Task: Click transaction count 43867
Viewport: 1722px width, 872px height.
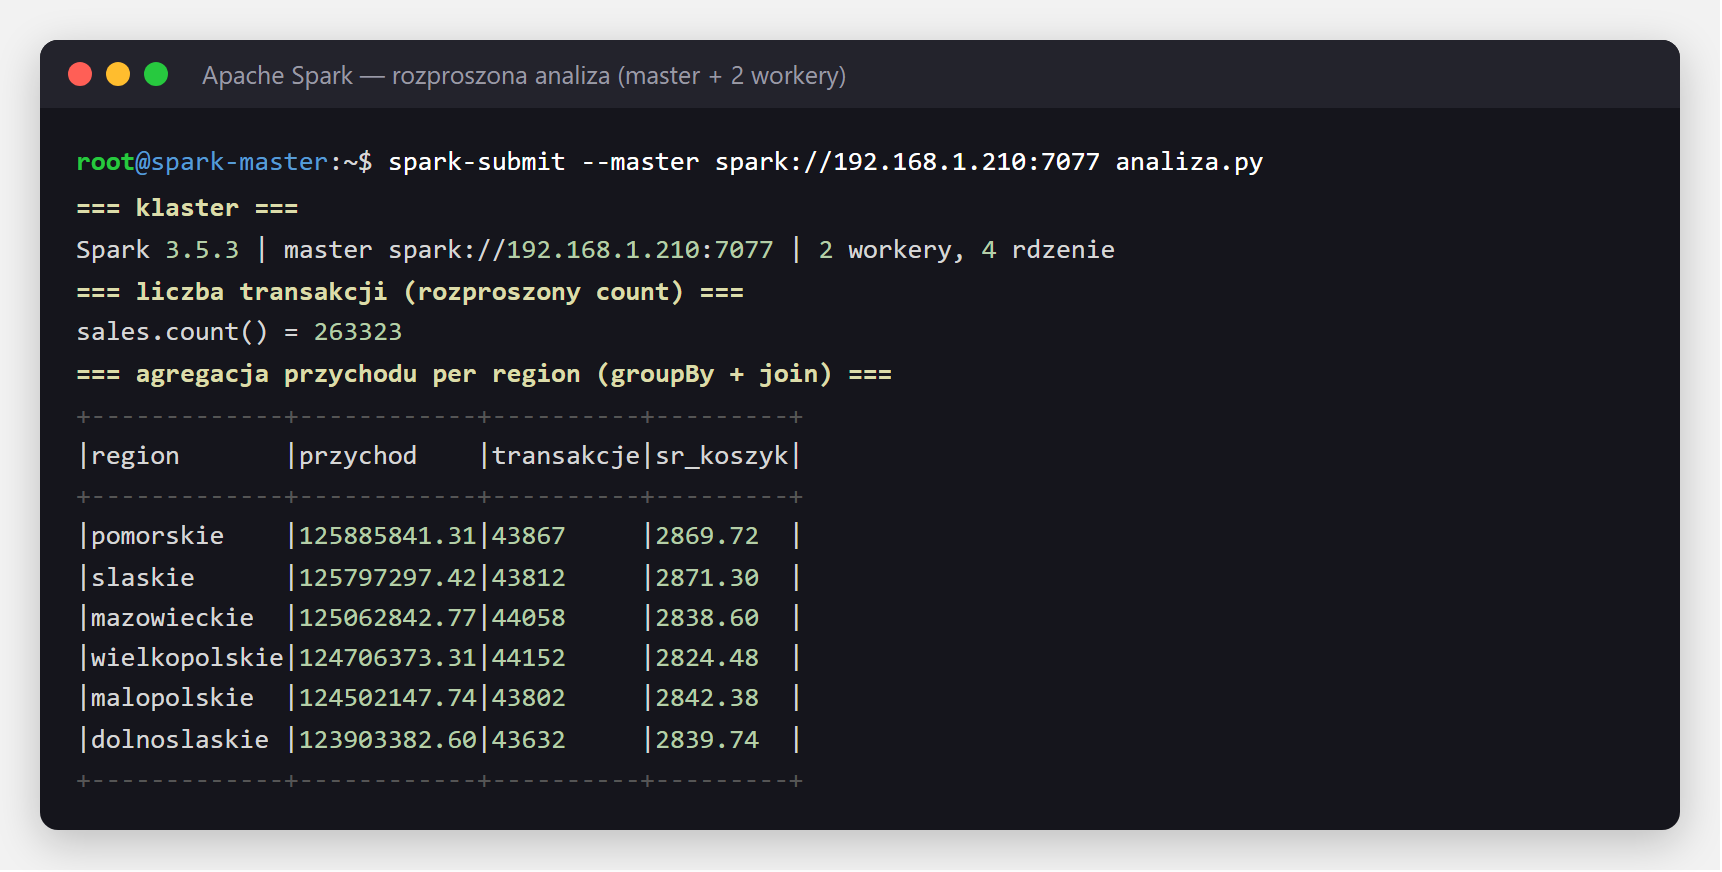Action: click(x=529, y=536)
